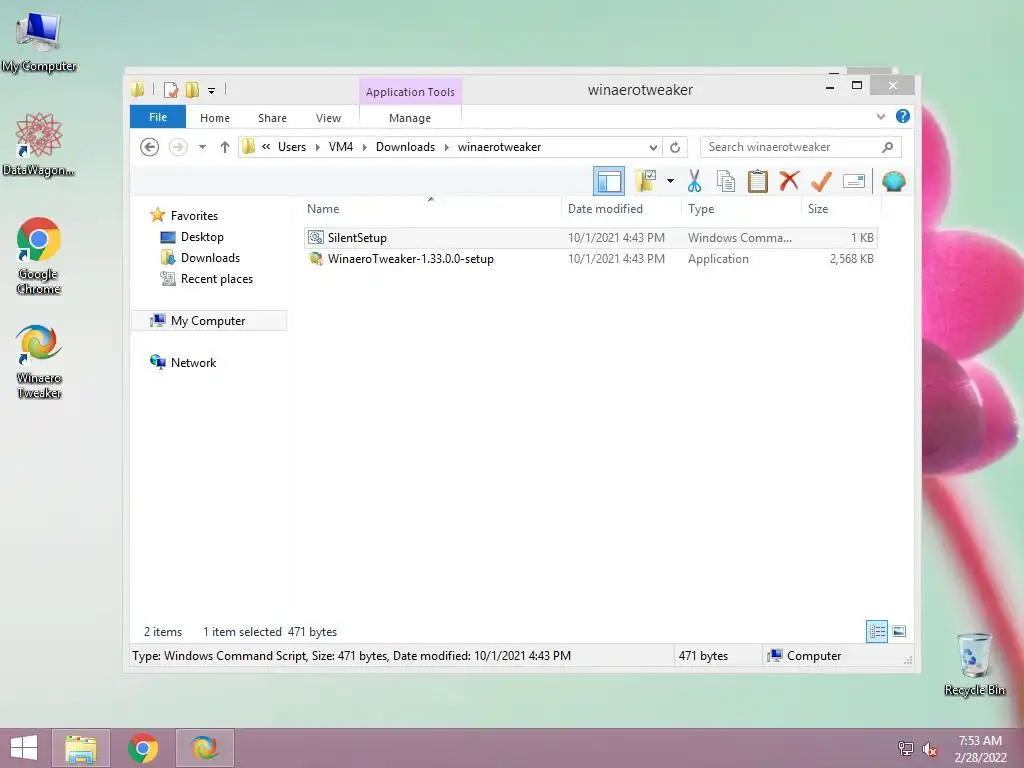The height and width of the screenshot is (768, 1024).
Task: Open the Manage ribbon tab
Action: click(409, 118)
